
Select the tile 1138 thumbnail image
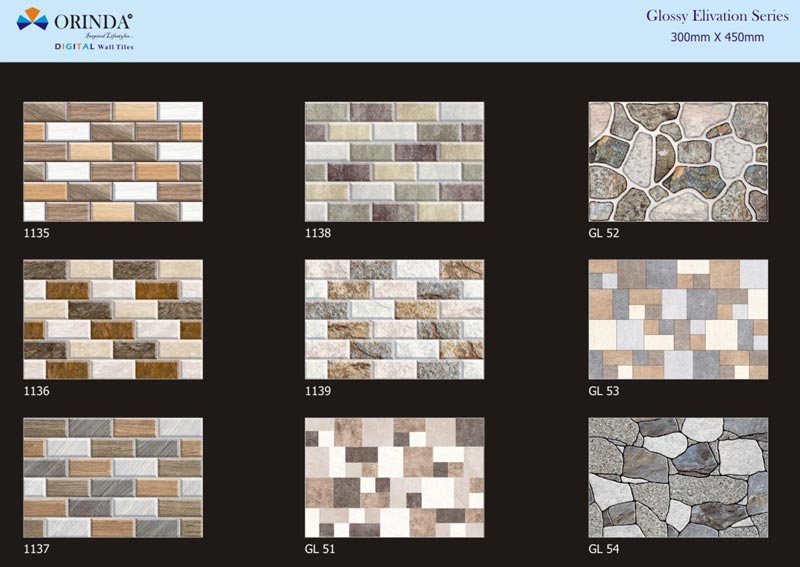[394, 161]
